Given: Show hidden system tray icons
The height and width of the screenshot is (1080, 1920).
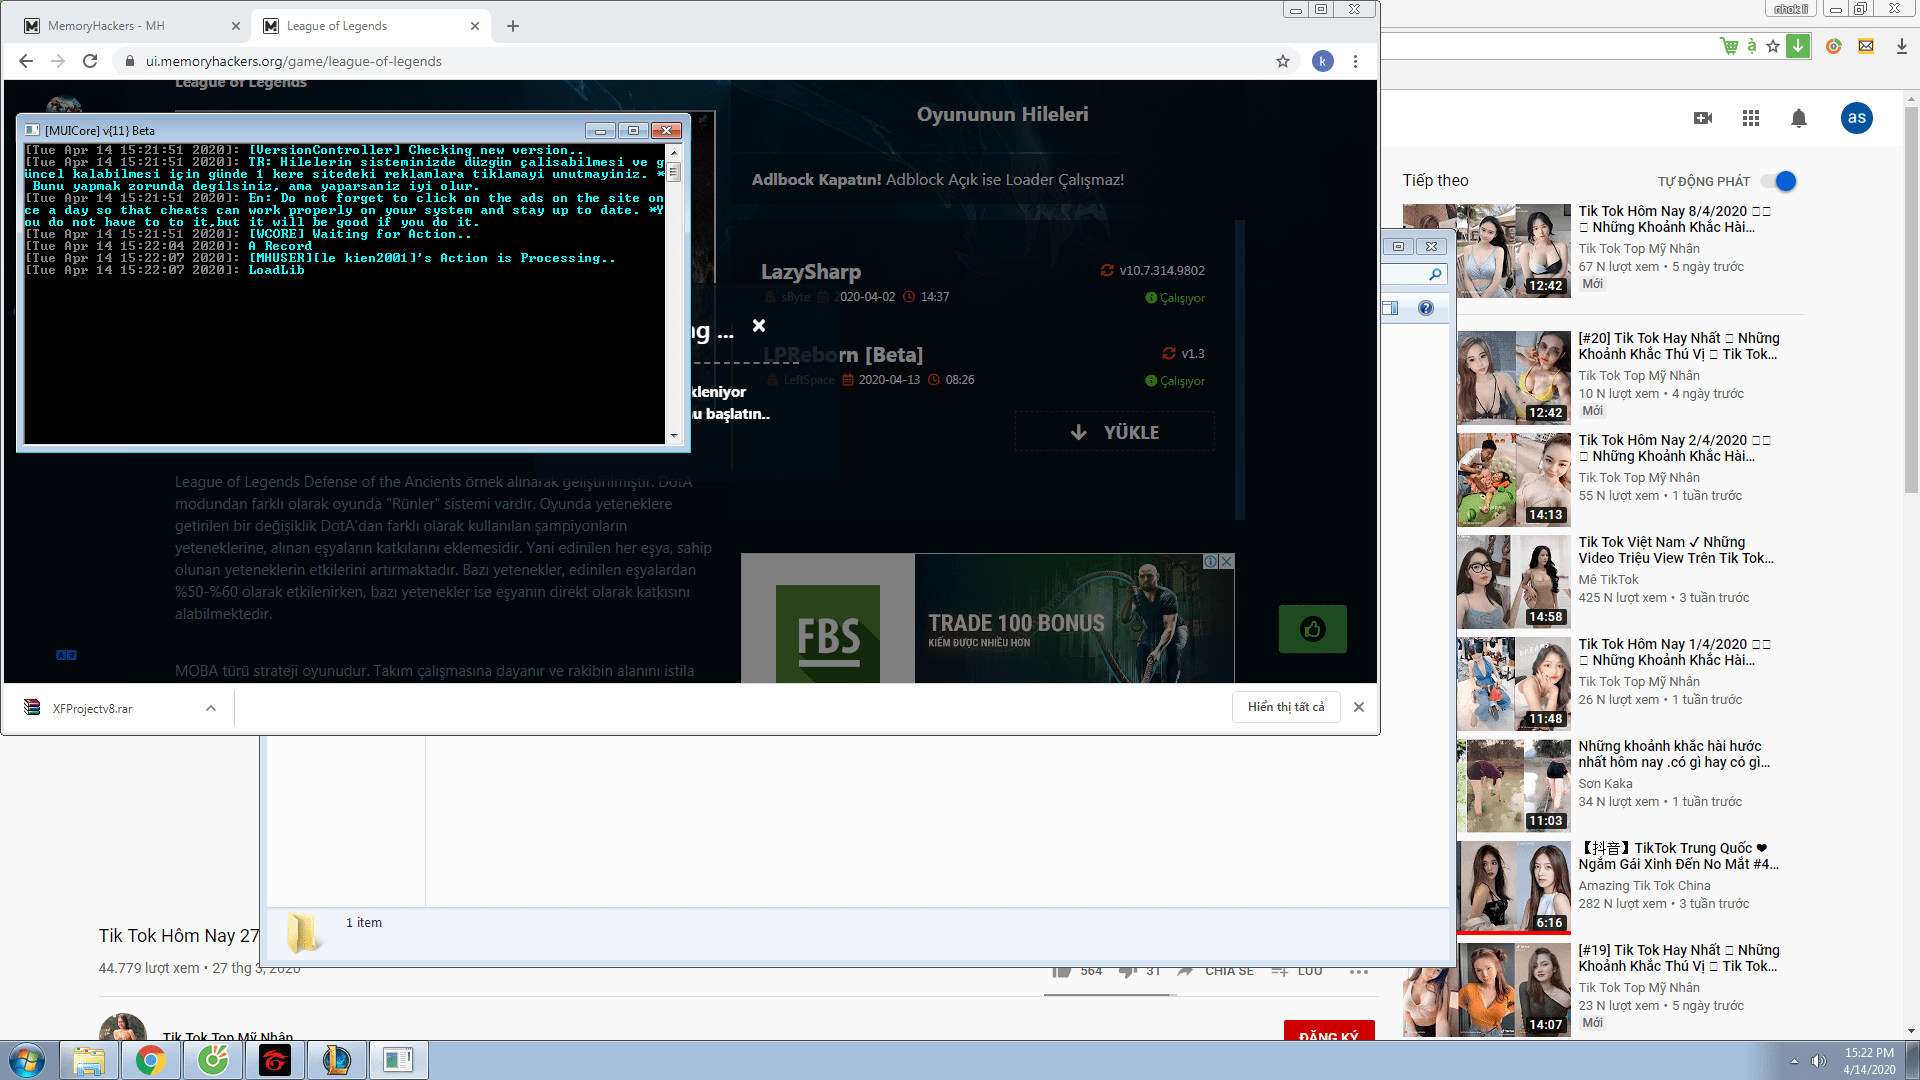Looking at the screenshot, I should pyautogui.click(x=1794, y=1061).
